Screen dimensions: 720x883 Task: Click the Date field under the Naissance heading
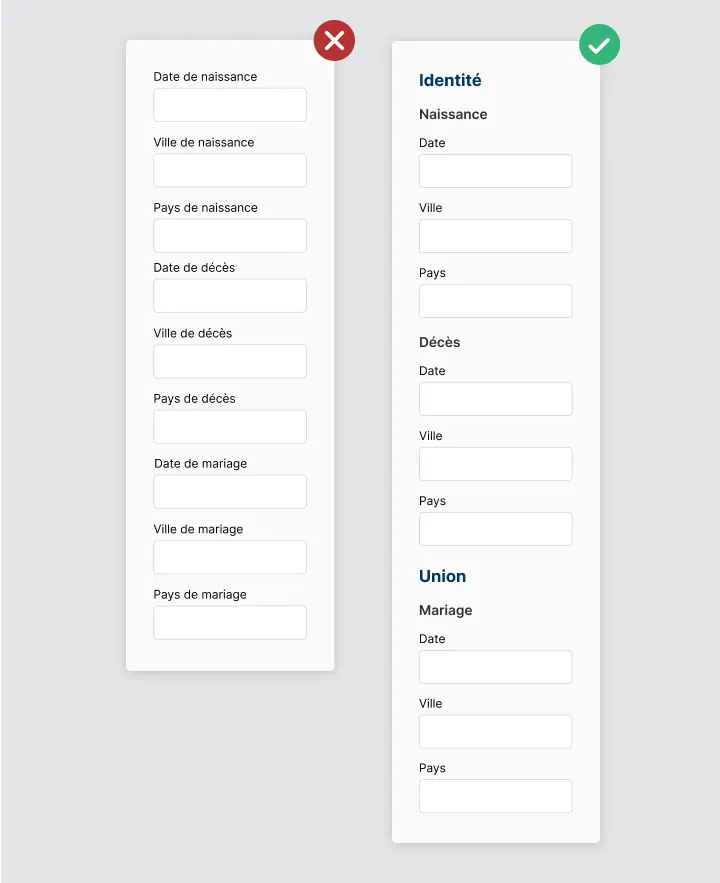coord(495,171)
